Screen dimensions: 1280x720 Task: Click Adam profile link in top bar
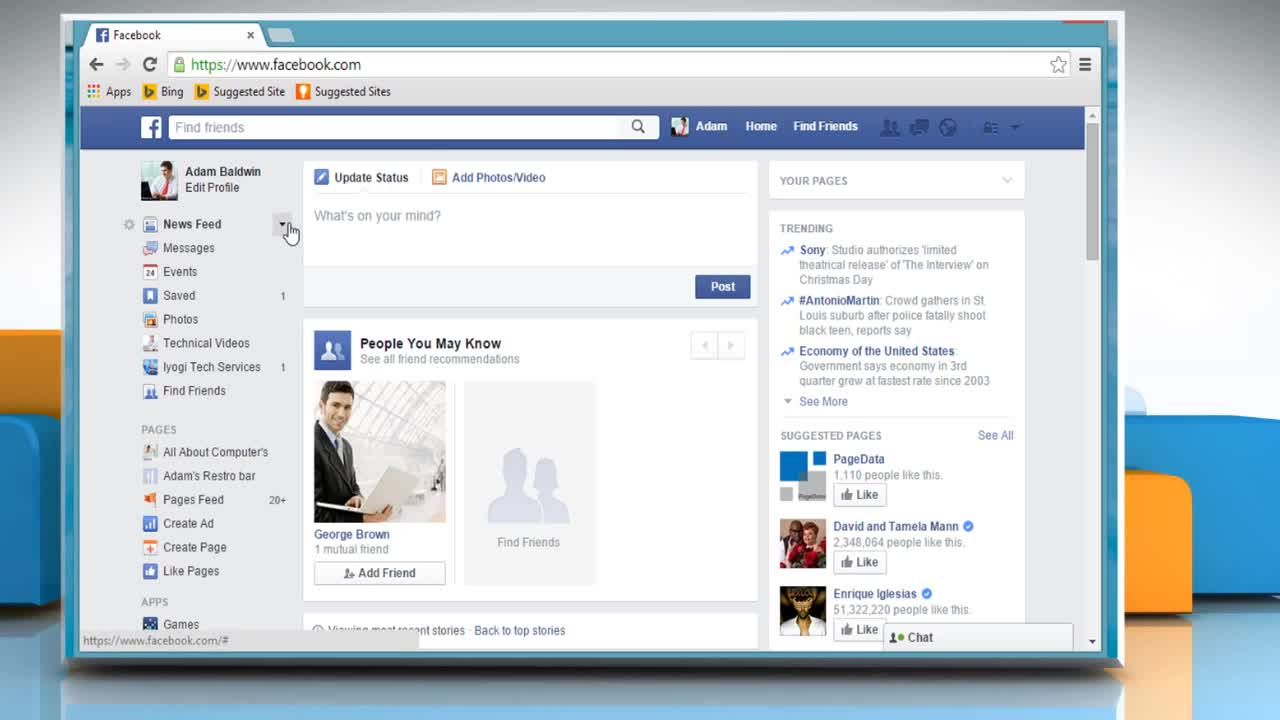coord(699,127)
